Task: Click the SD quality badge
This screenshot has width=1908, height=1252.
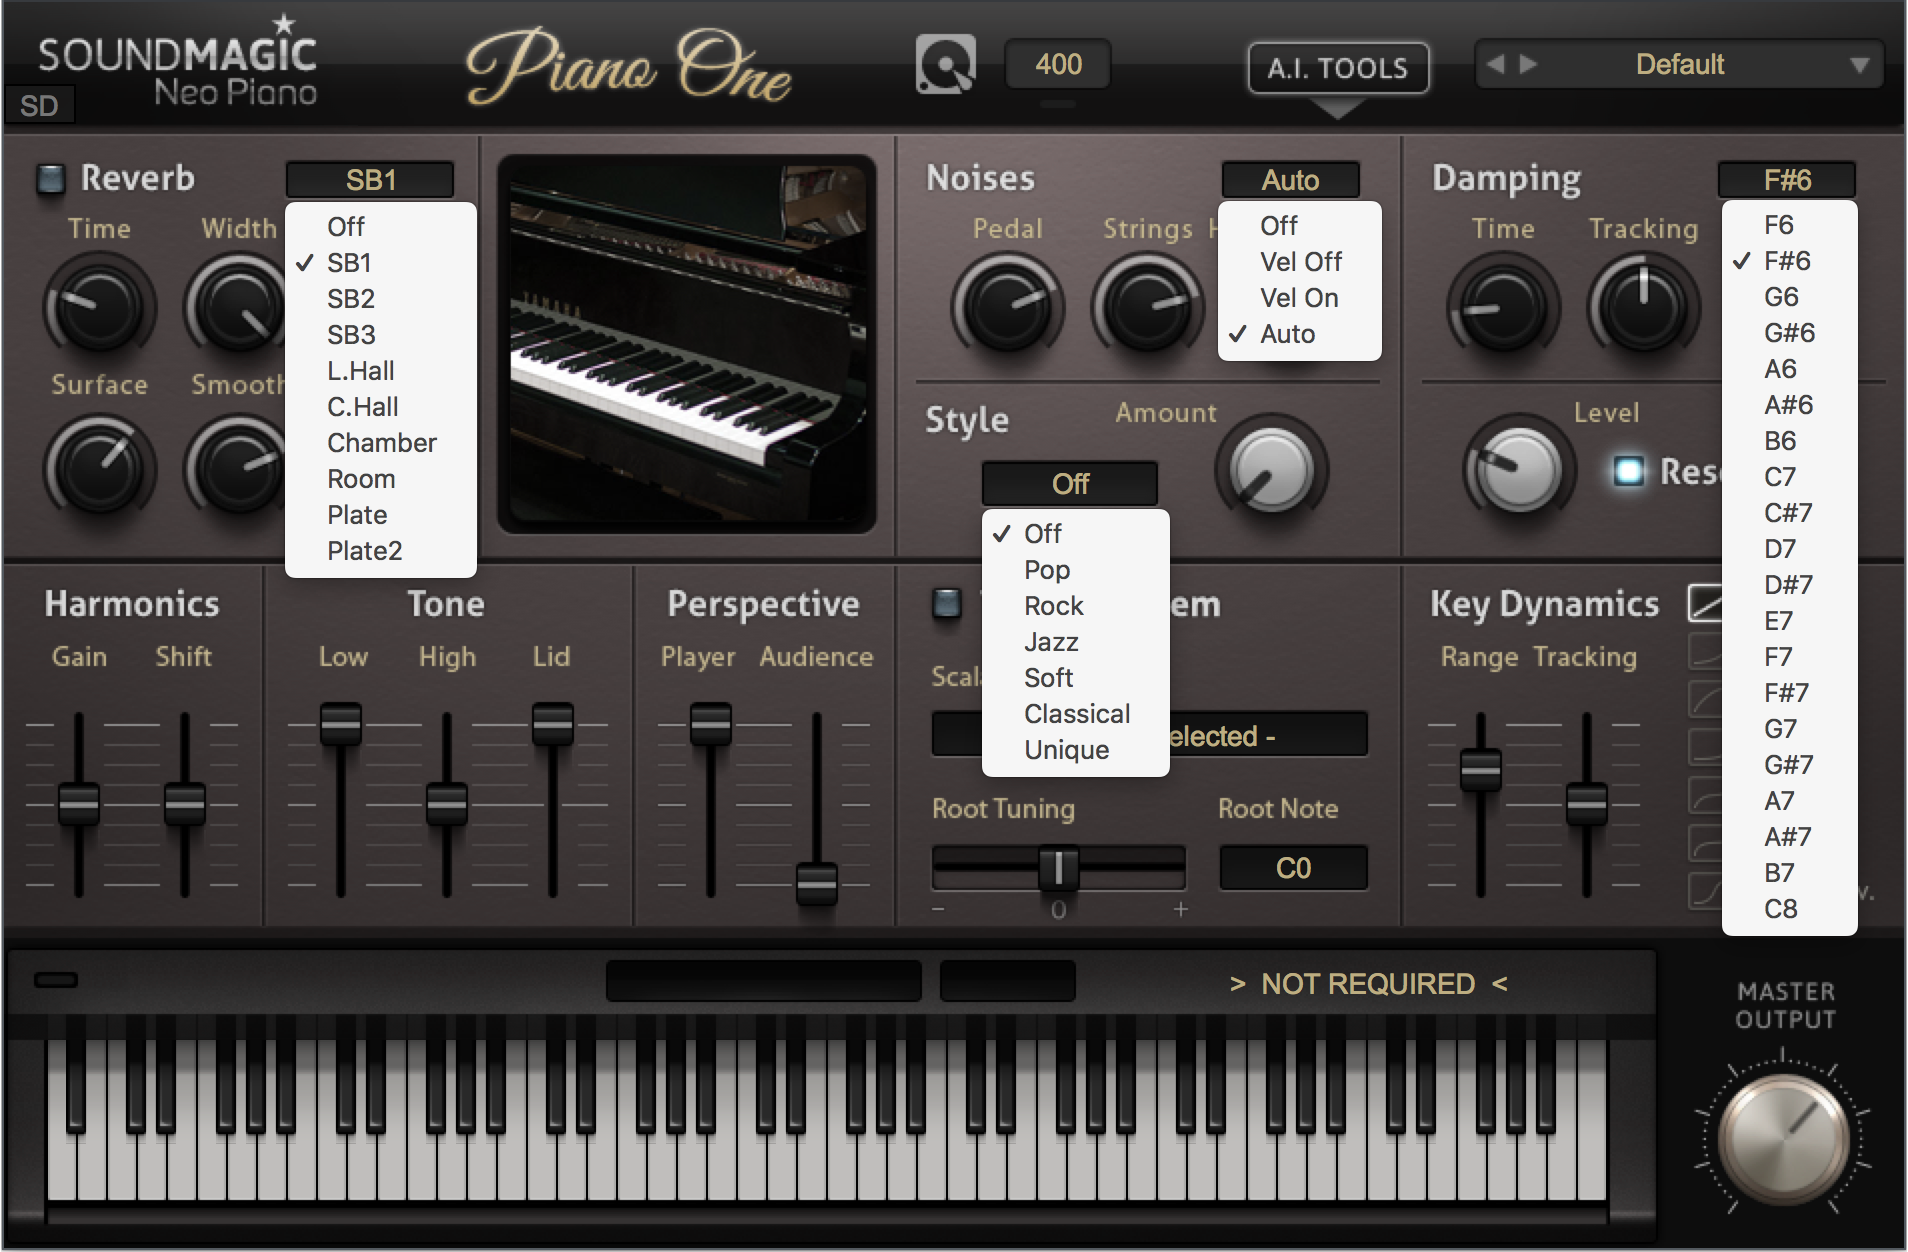Action: tap(39, 105)
